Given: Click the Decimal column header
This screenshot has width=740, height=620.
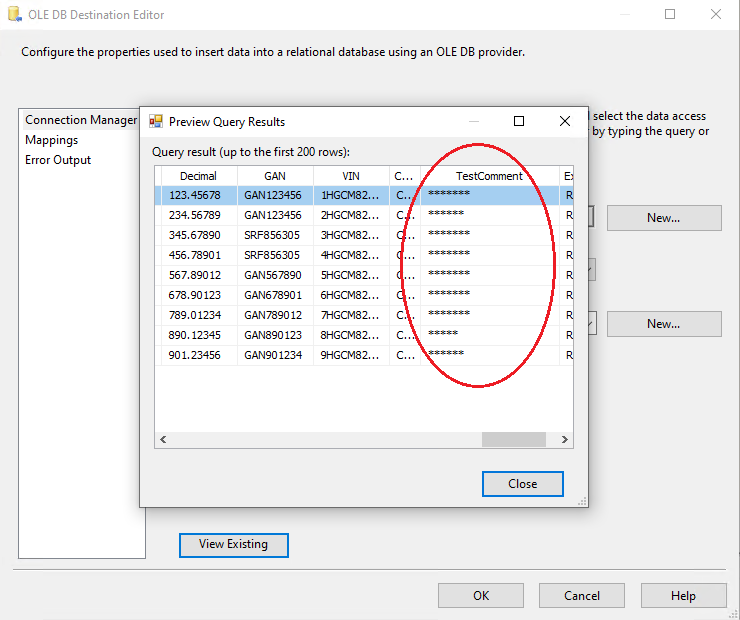Looking at the screenshot, I should (x=197, y=176).
